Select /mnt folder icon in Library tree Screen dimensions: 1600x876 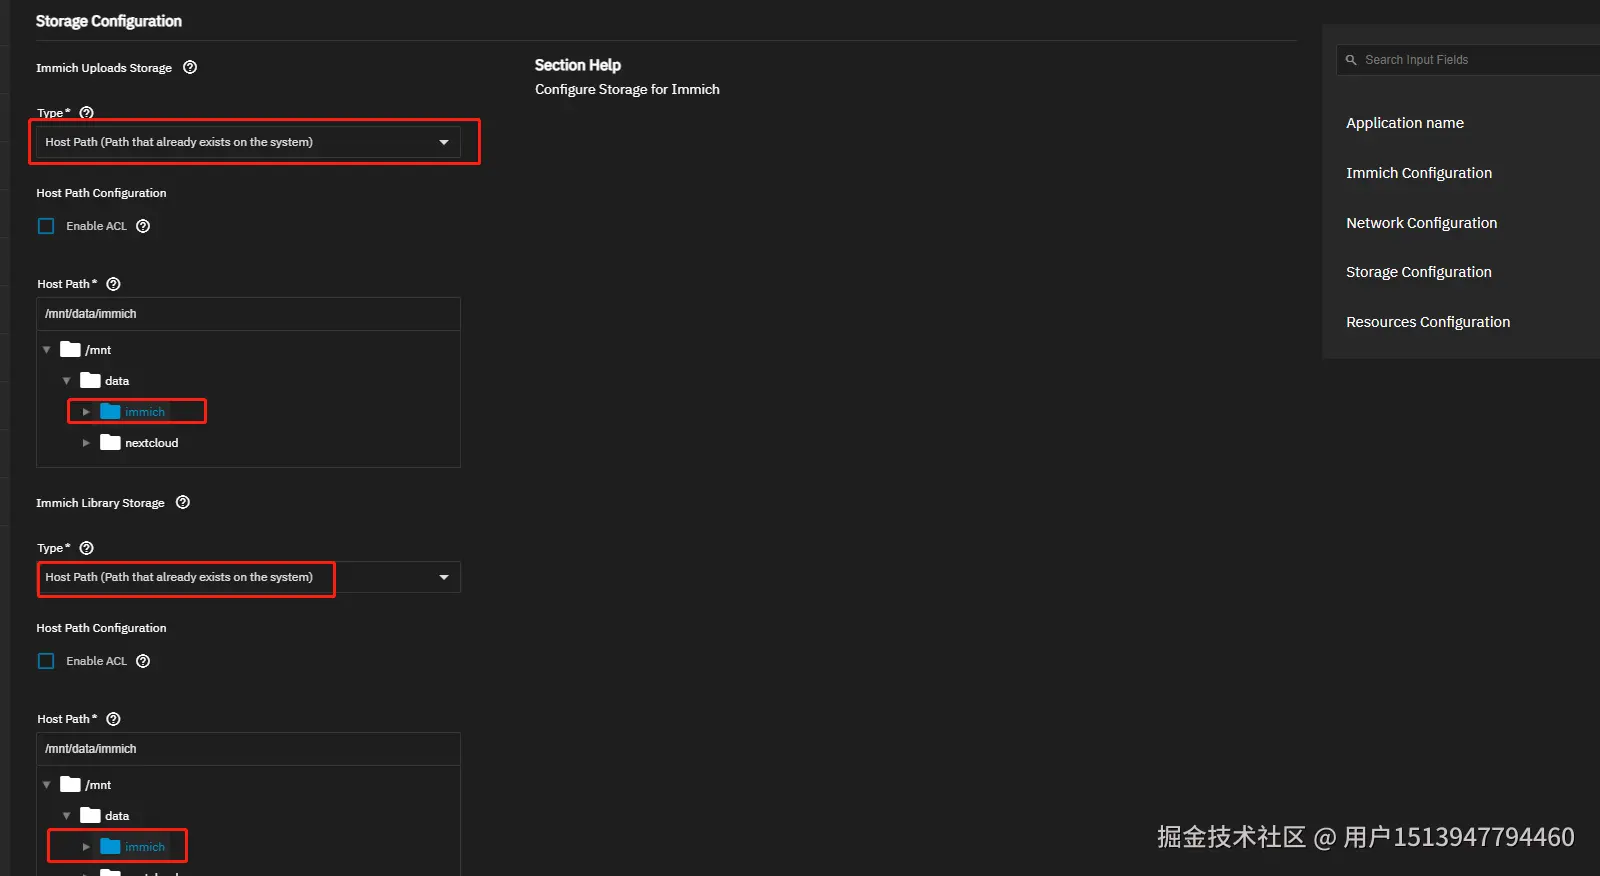tap(70, 784)
